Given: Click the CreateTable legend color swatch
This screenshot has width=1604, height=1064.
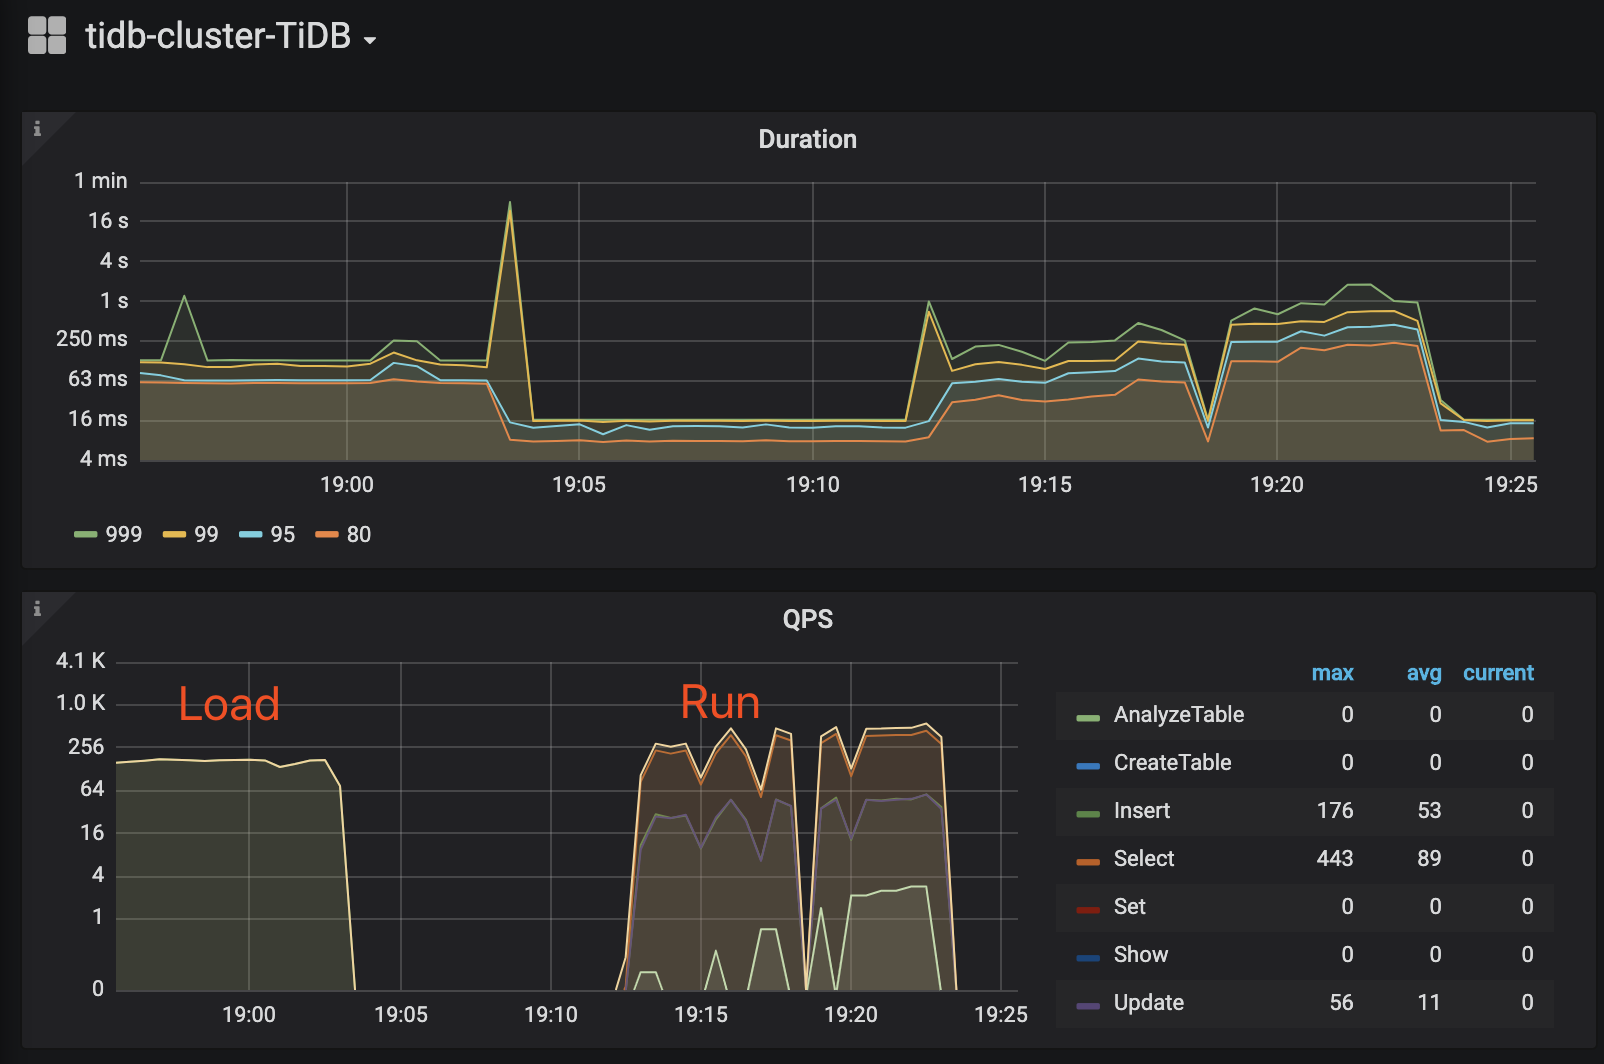Looking at the screenshot, I should [1088, 766].
